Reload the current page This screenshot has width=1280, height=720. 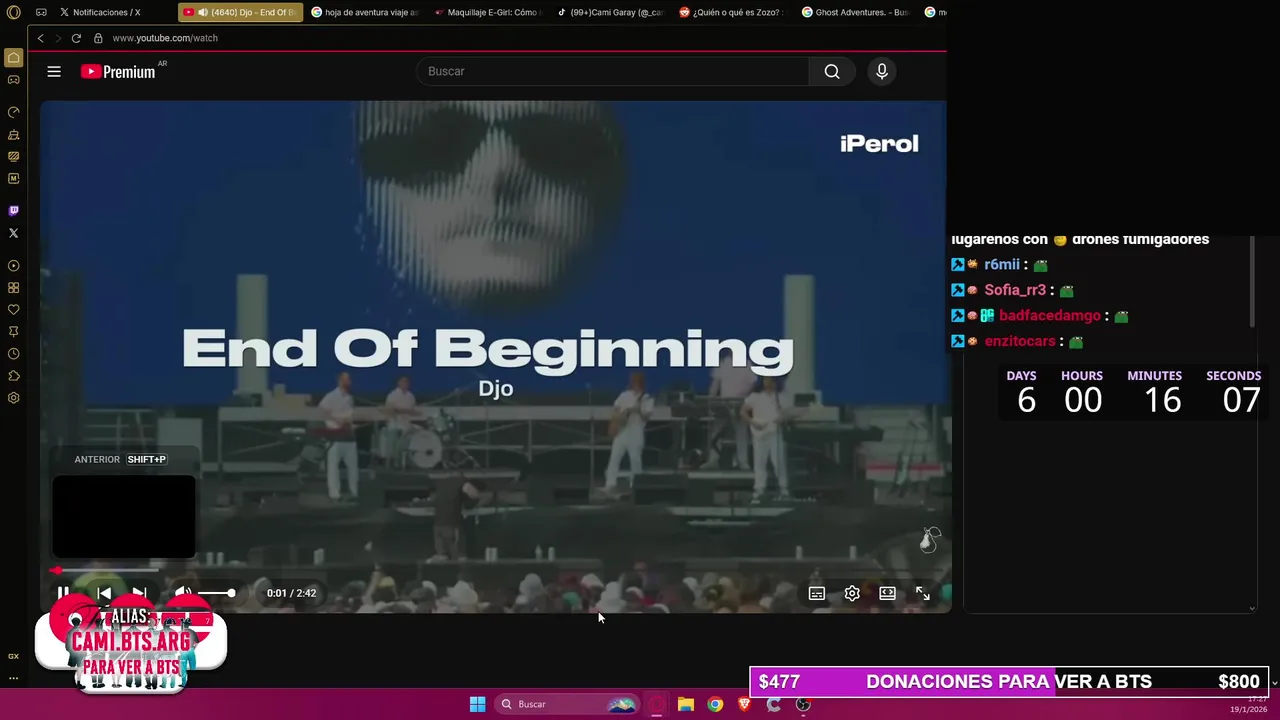pos(76,38)
